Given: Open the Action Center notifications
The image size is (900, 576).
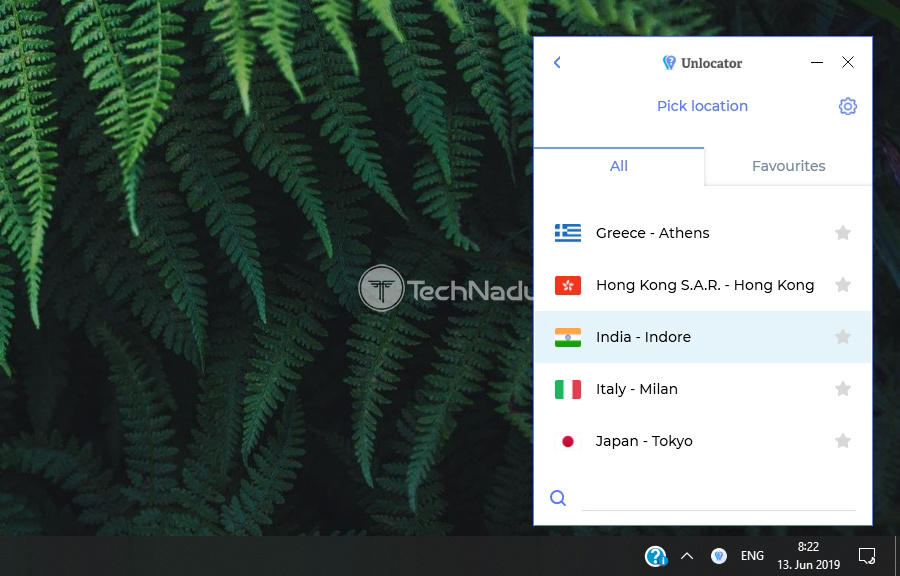Looking at the screenshot, I should tap(867, 556).
